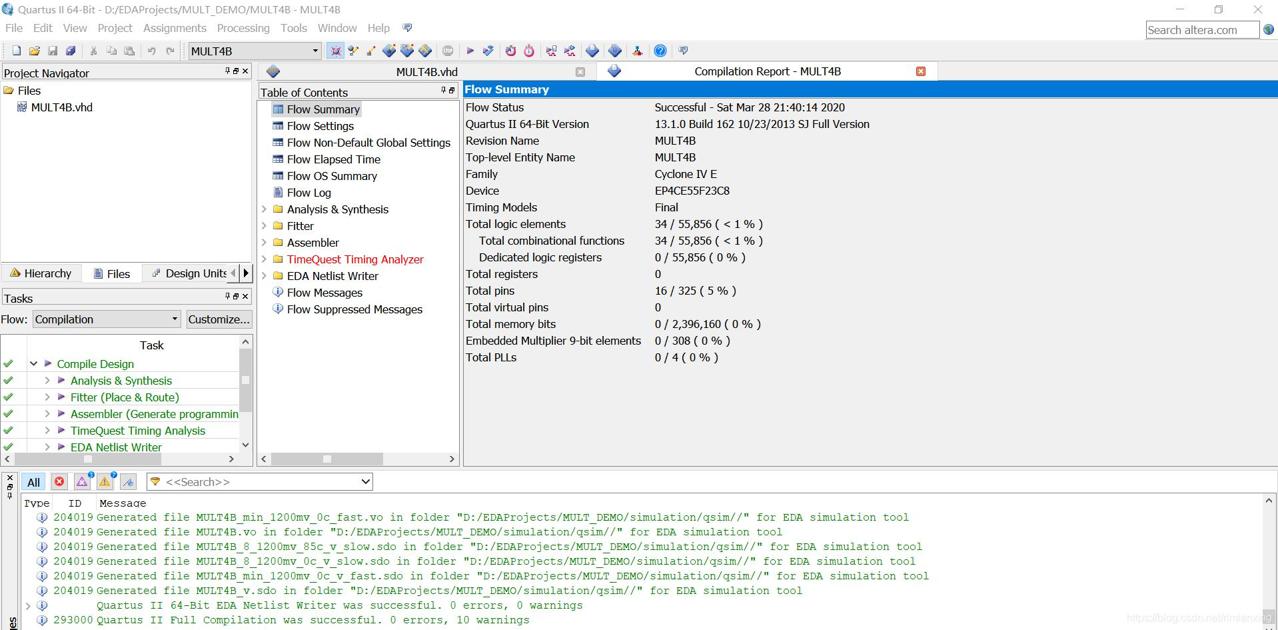This screenshot has height=630, width=1278.
Task: Select MULT4B.vhd in Project Navigator files
Action: [x=61, y=108]
